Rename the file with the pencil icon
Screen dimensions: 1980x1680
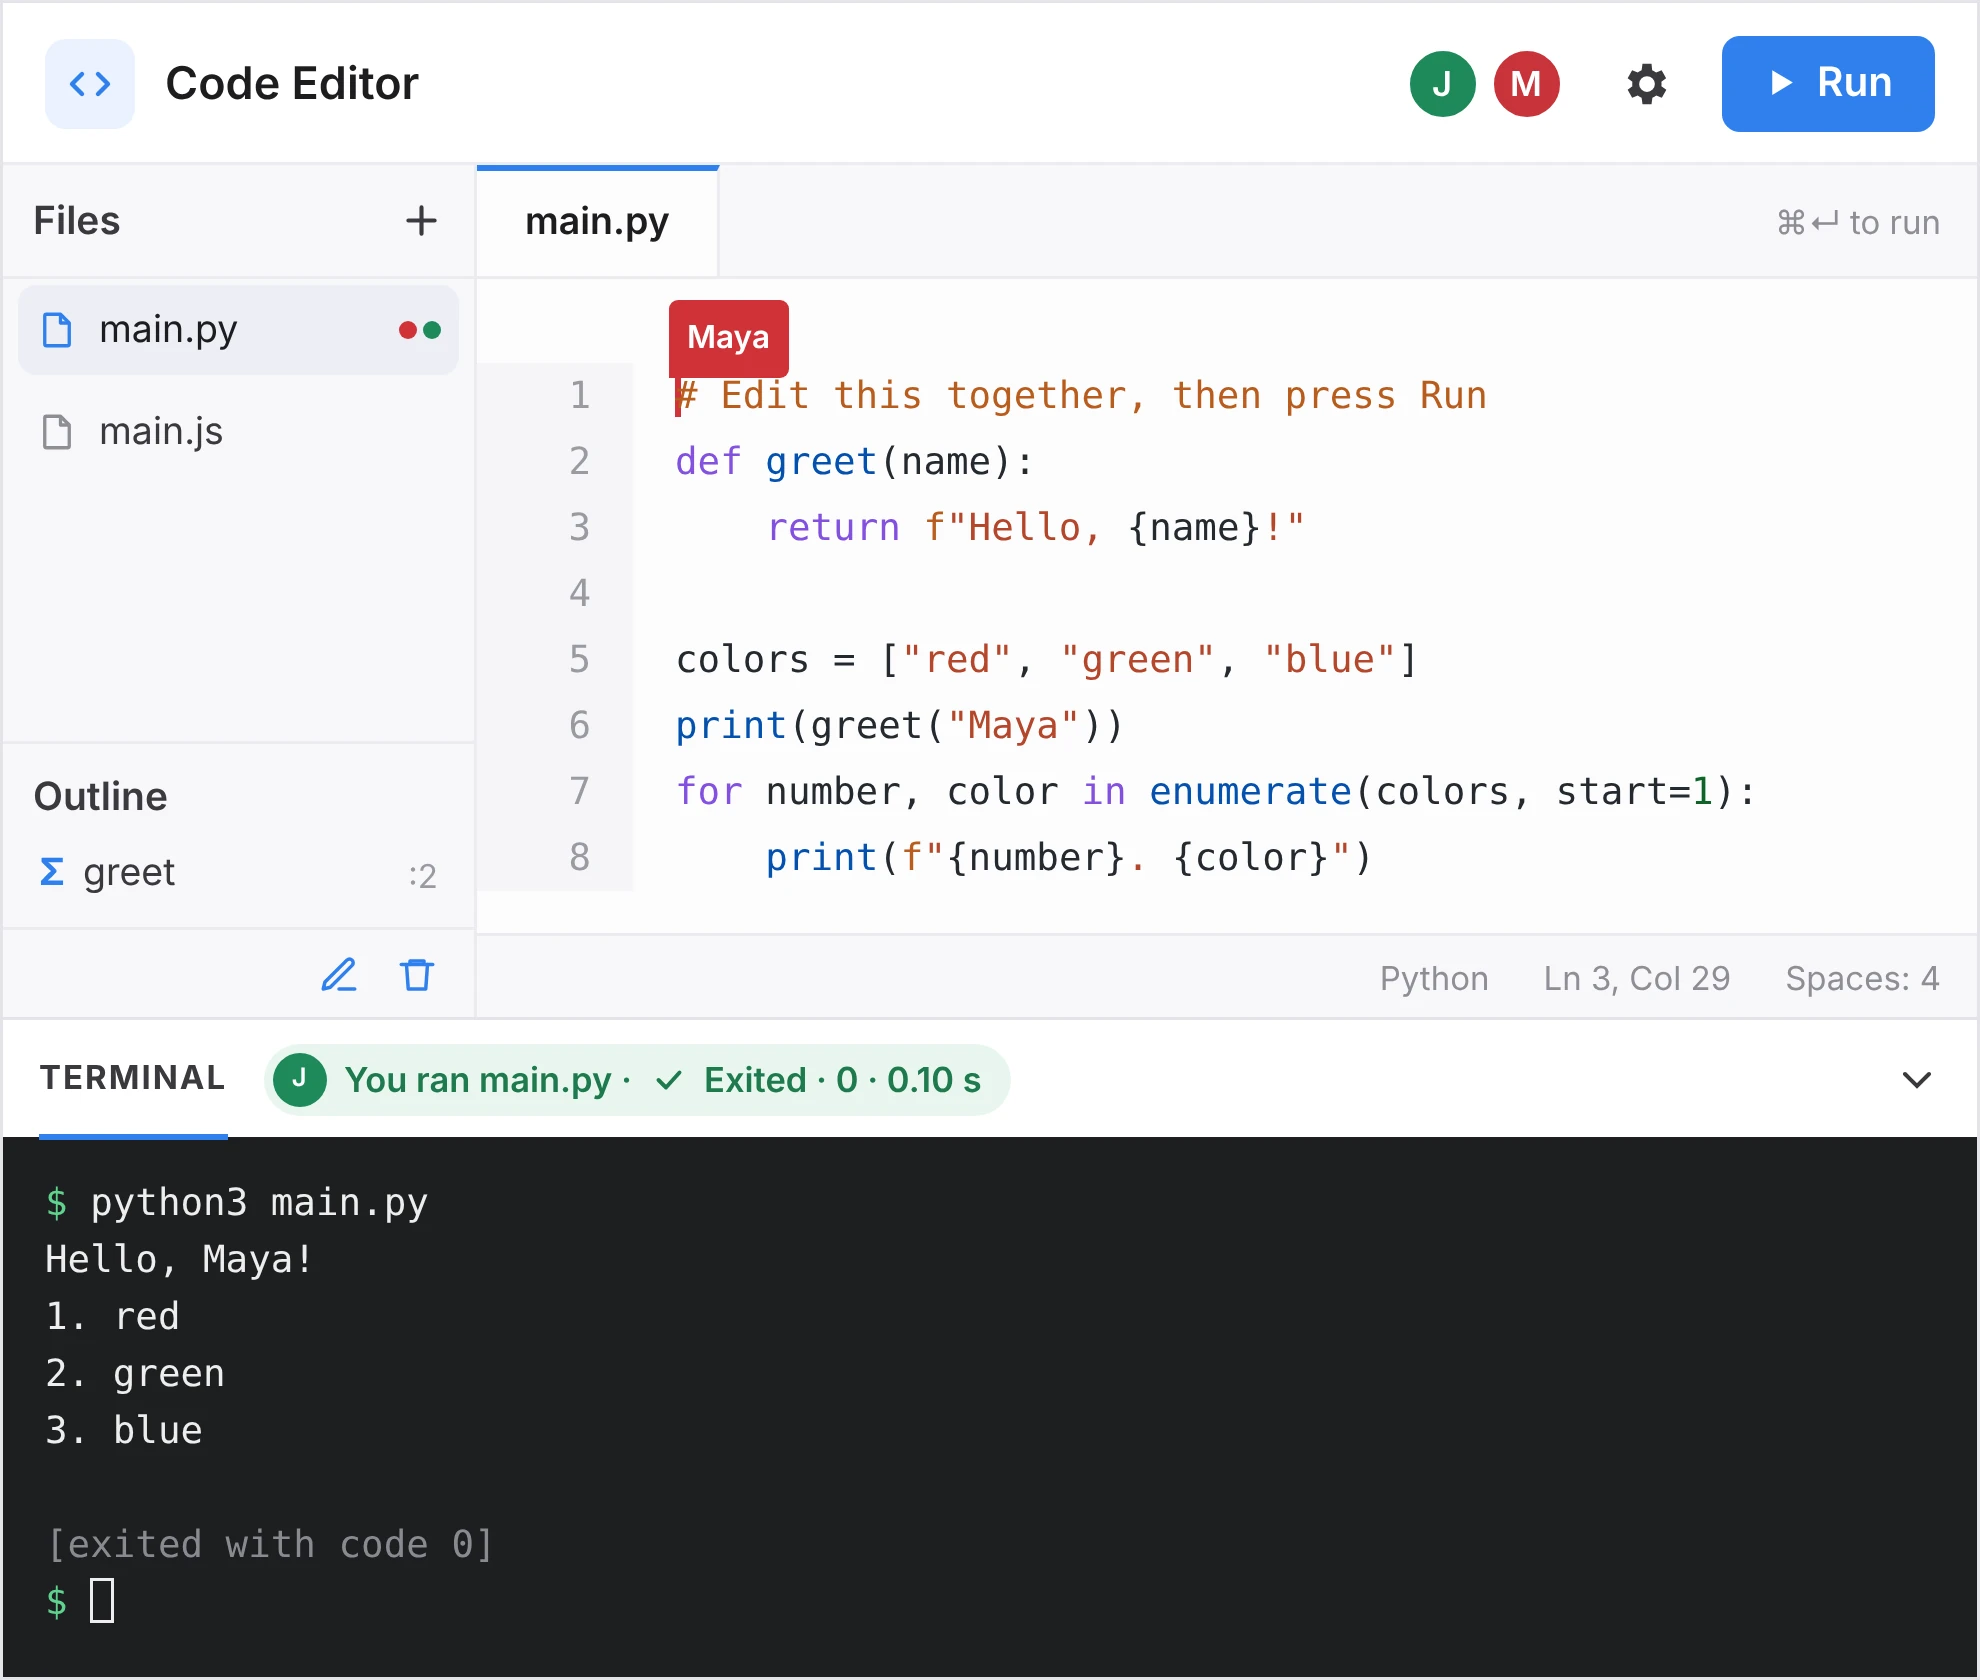pyautogui.click(x=339, y=975)
